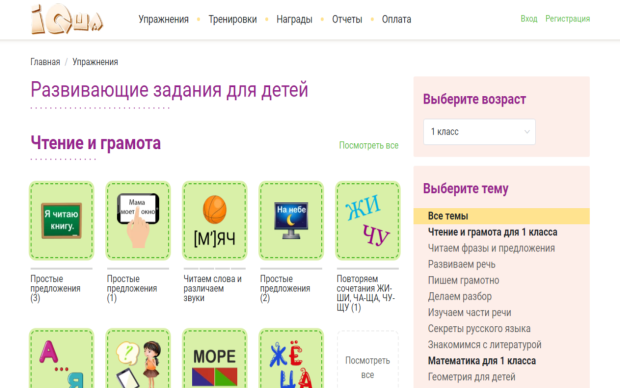Screen dimensions: 620x388
Task: Open the age selector showing '1 класс'
Action: click(x=479, y=132)
